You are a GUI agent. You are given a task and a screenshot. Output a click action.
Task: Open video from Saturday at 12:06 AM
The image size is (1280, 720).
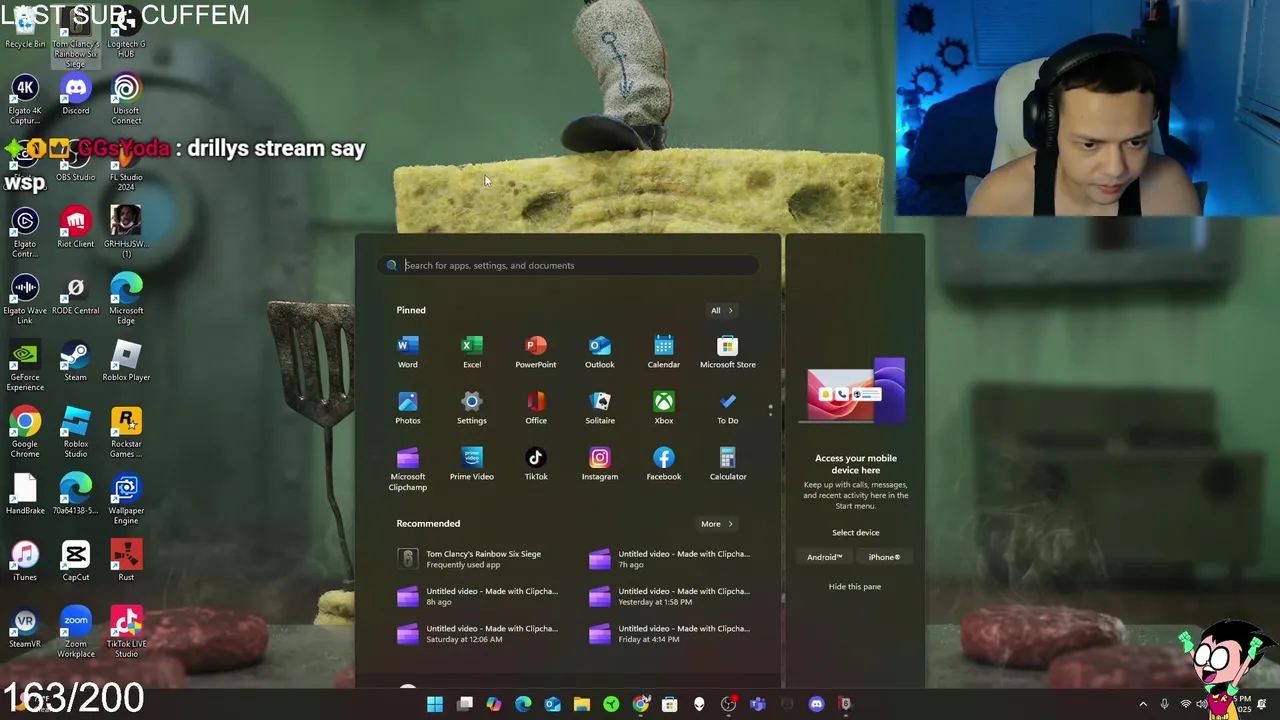pyautogui.click(x=479, y=633)
